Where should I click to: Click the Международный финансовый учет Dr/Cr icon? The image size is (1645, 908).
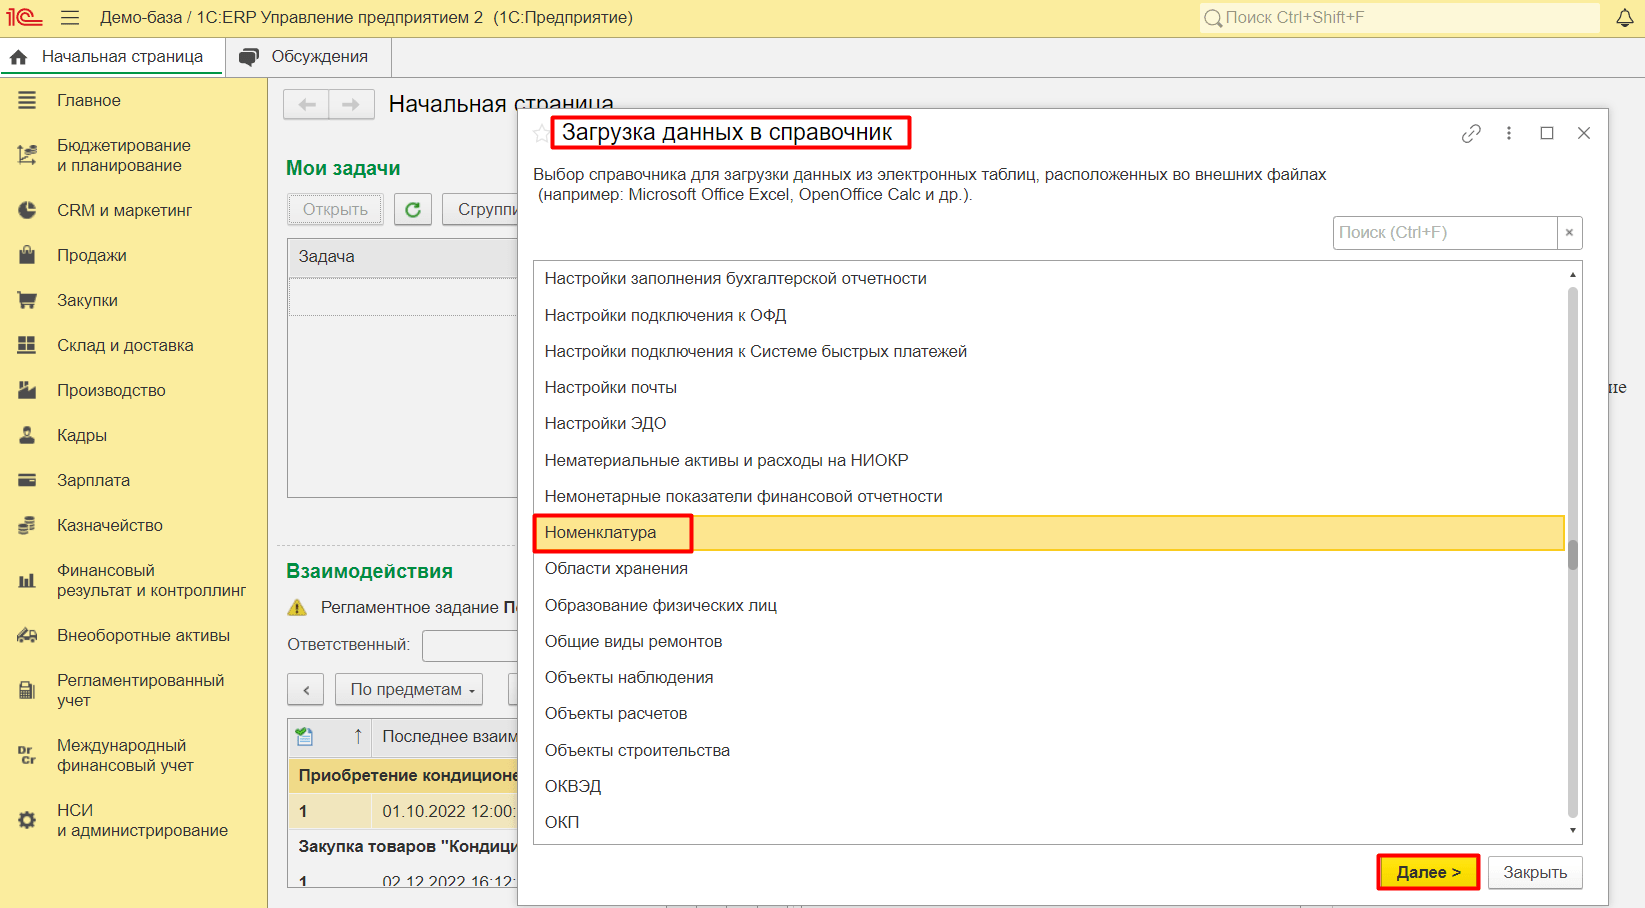coord(27,755)
